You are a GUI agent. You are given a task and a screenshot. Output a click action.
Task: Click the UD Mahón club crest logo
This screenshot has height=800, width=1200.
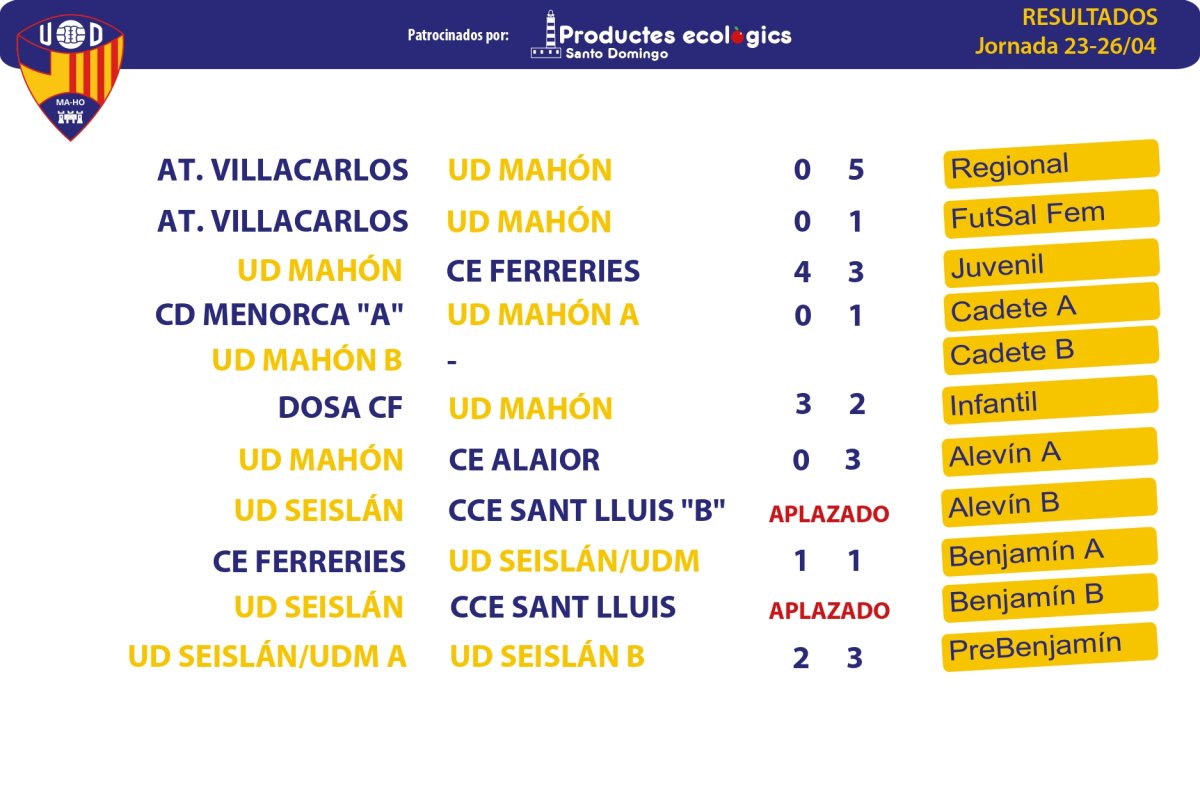tap(70, 76)
